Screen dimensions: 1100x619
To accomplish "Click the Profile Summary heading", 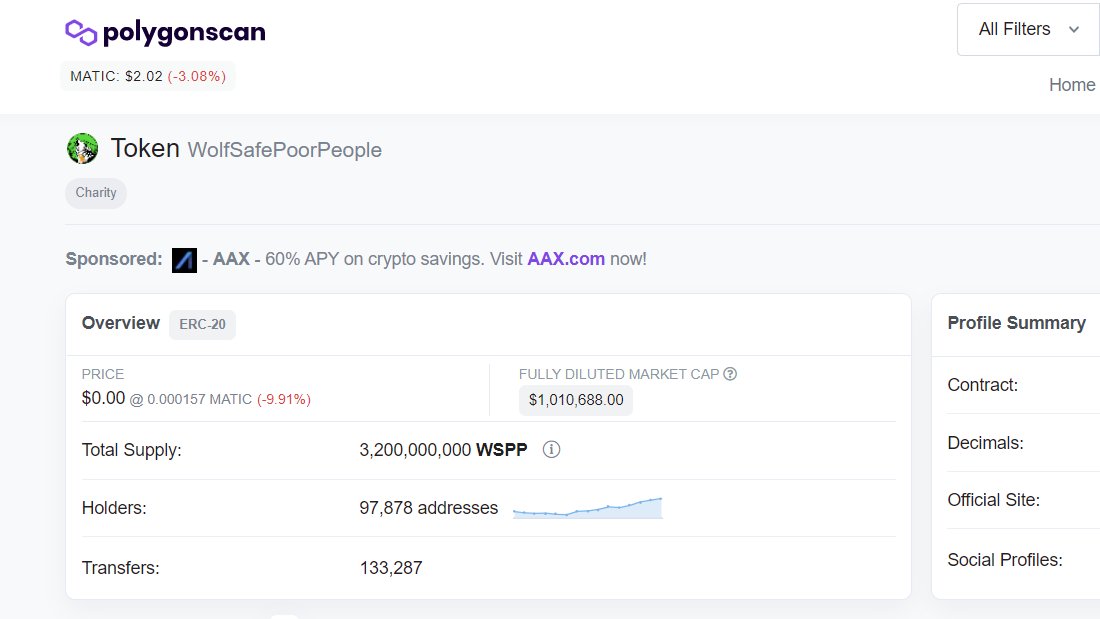I will point(1017,323).
